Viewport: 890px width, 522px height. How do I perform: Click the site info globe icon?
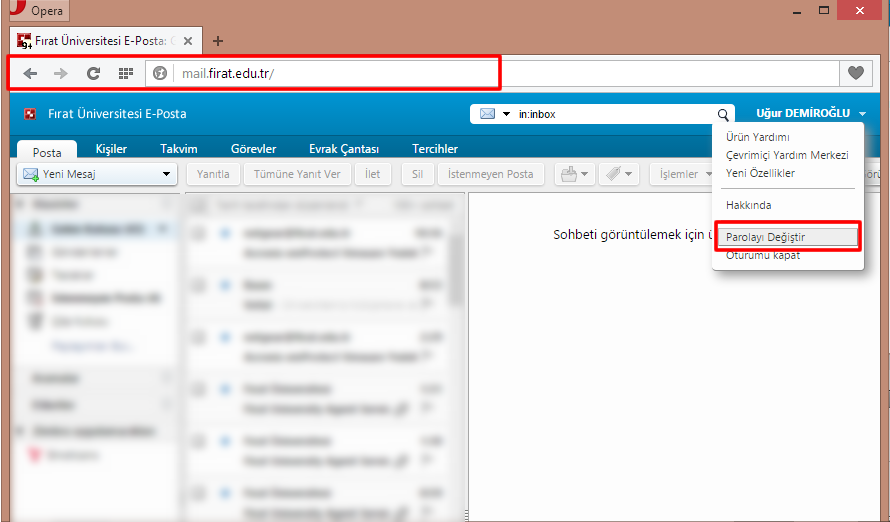tap(160, 73)
